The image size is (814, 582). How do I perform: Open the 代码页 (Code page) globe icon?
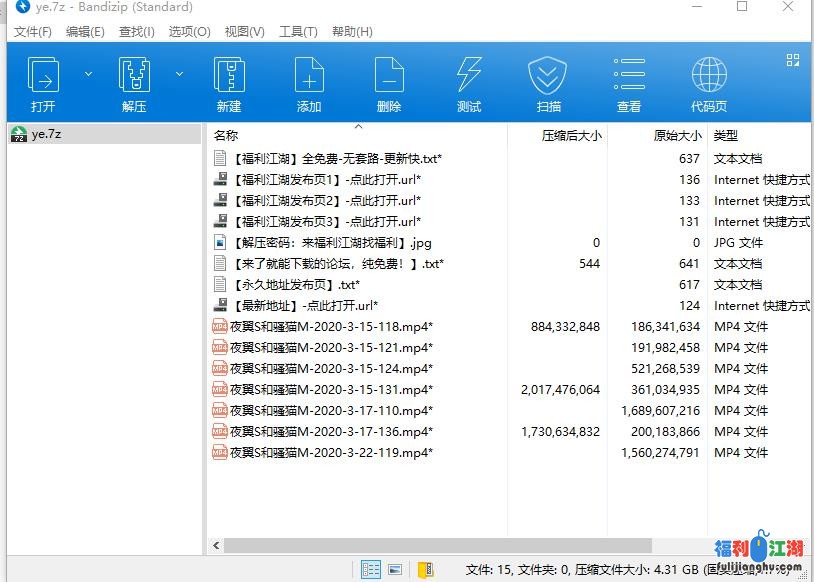tap(709, 84)
